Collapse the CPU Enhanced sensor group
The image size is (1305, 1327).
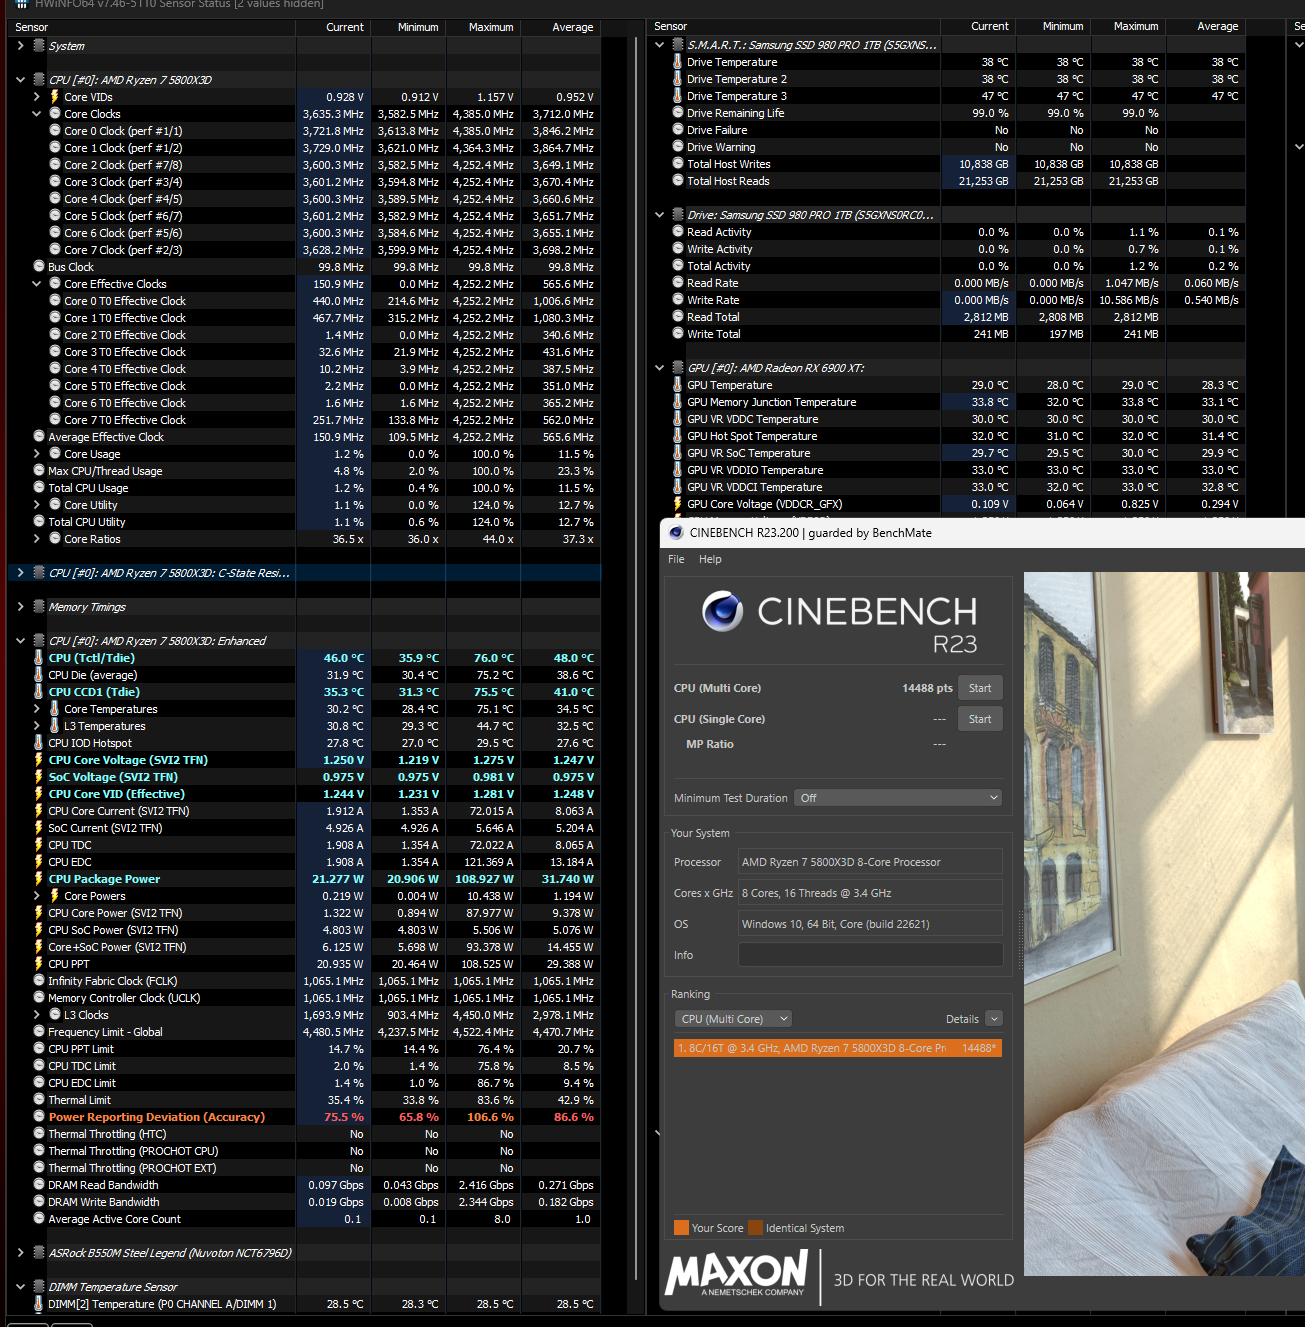tap(20, 641)
